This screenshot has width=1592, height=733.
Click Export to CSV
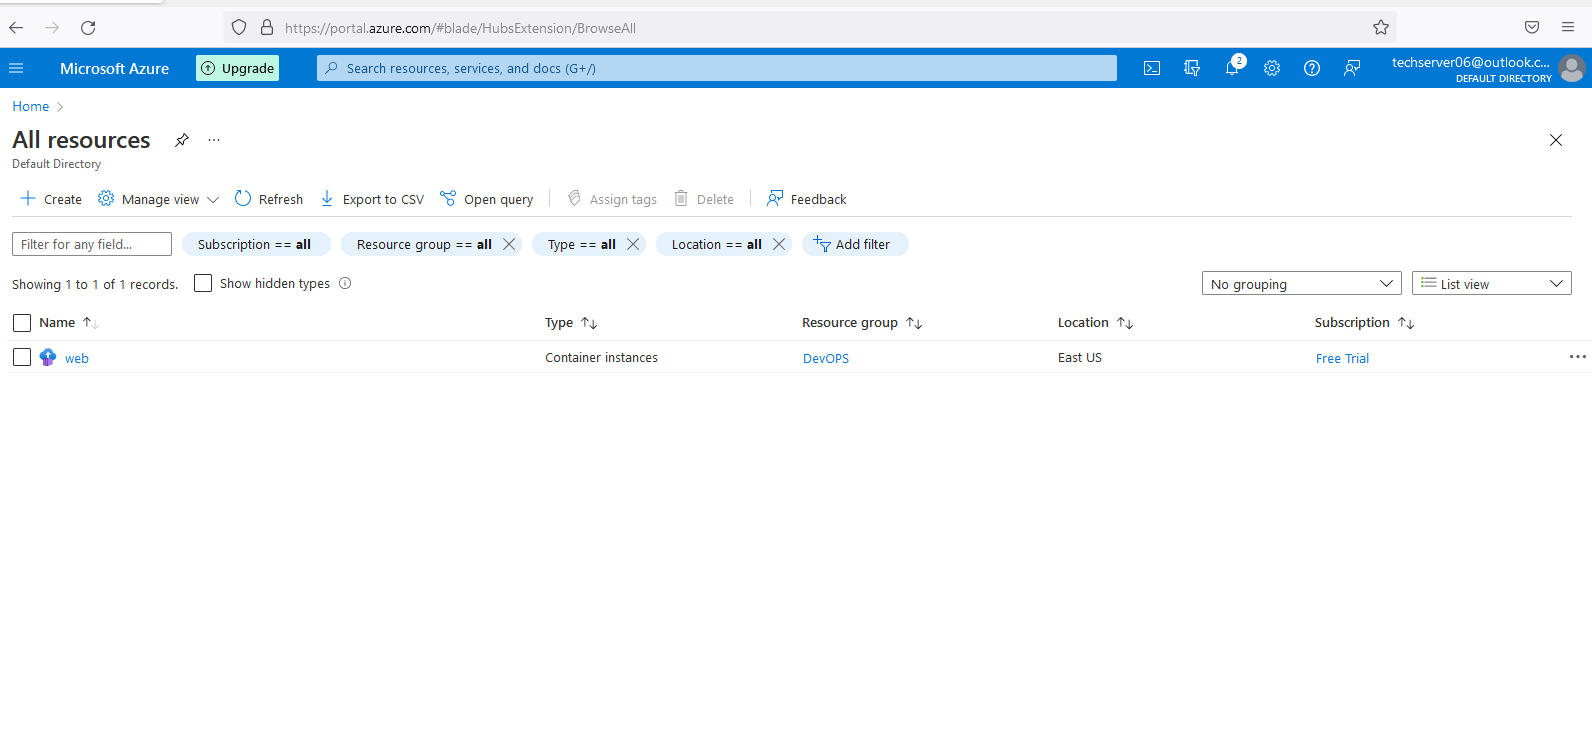coord(372,199)
